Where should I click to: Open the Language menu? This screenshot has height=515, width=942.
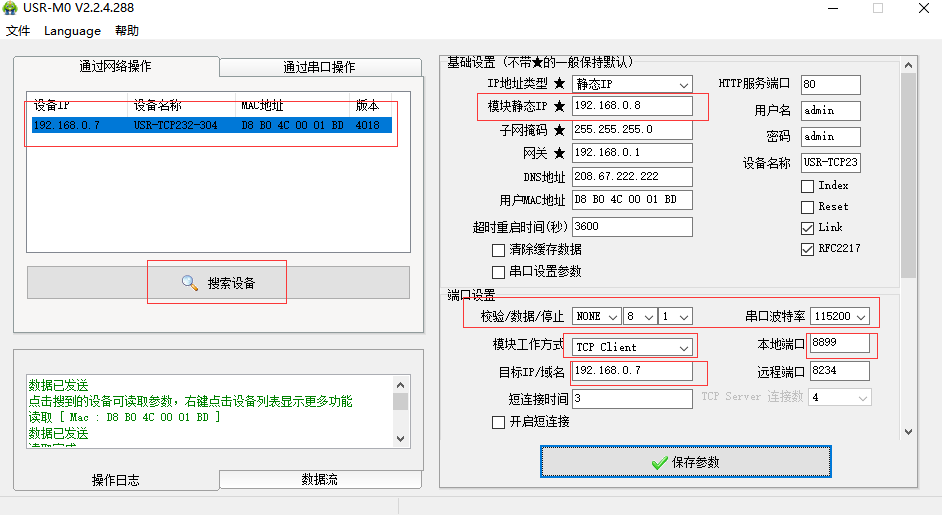point(72,31)
